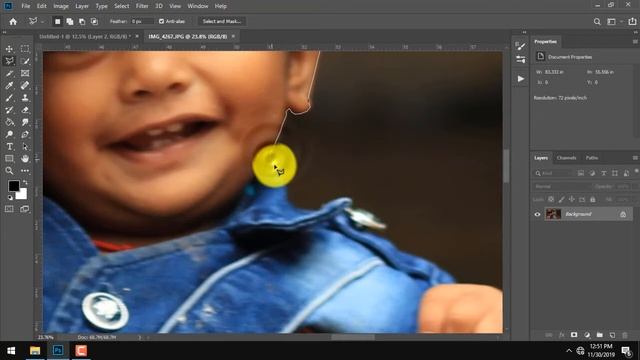Screen dimensions: 640x360
Task: Click the Home icon in options bar
Action: click(x=13, y=21)
